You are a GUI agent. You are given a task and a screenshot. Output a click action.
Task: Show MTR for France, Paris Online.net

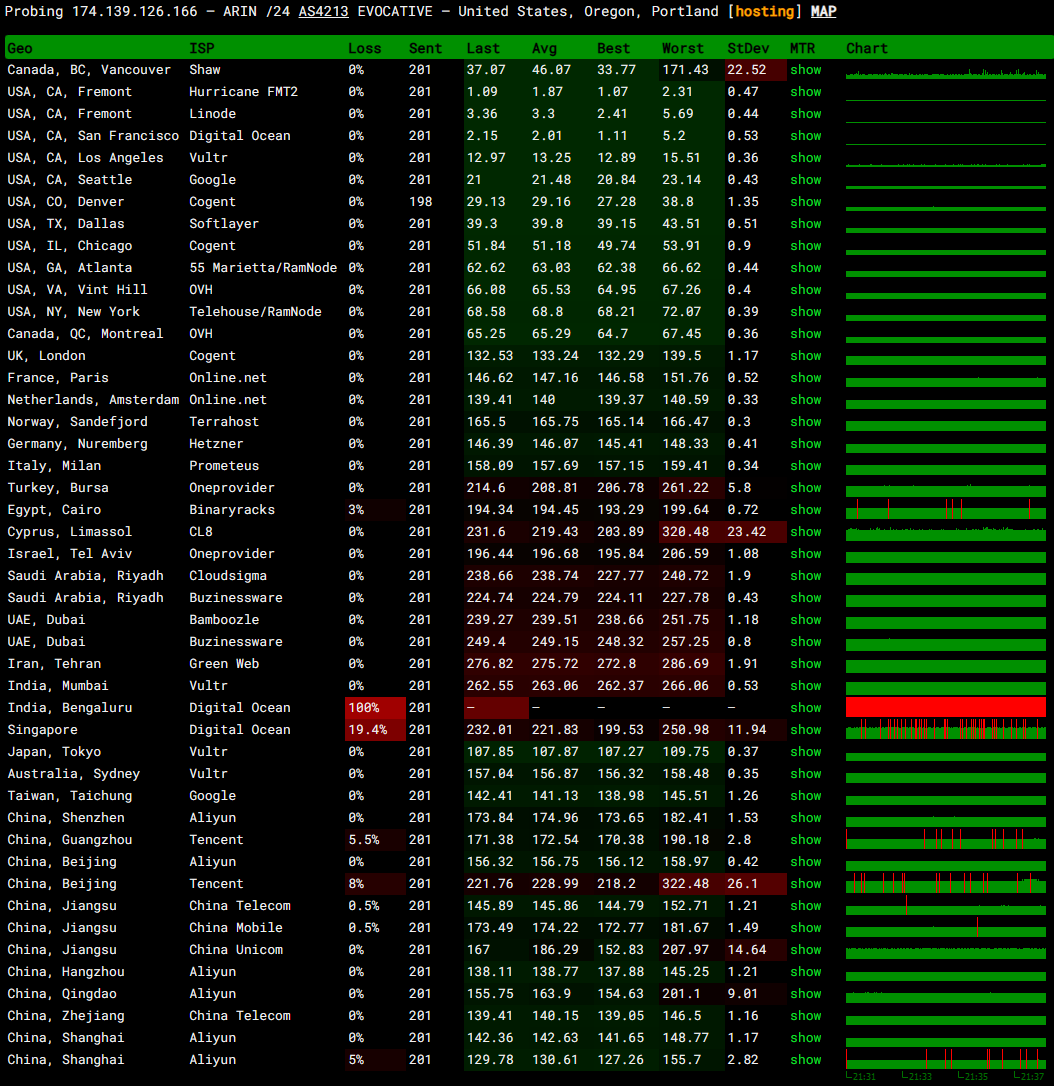point(806,378)
